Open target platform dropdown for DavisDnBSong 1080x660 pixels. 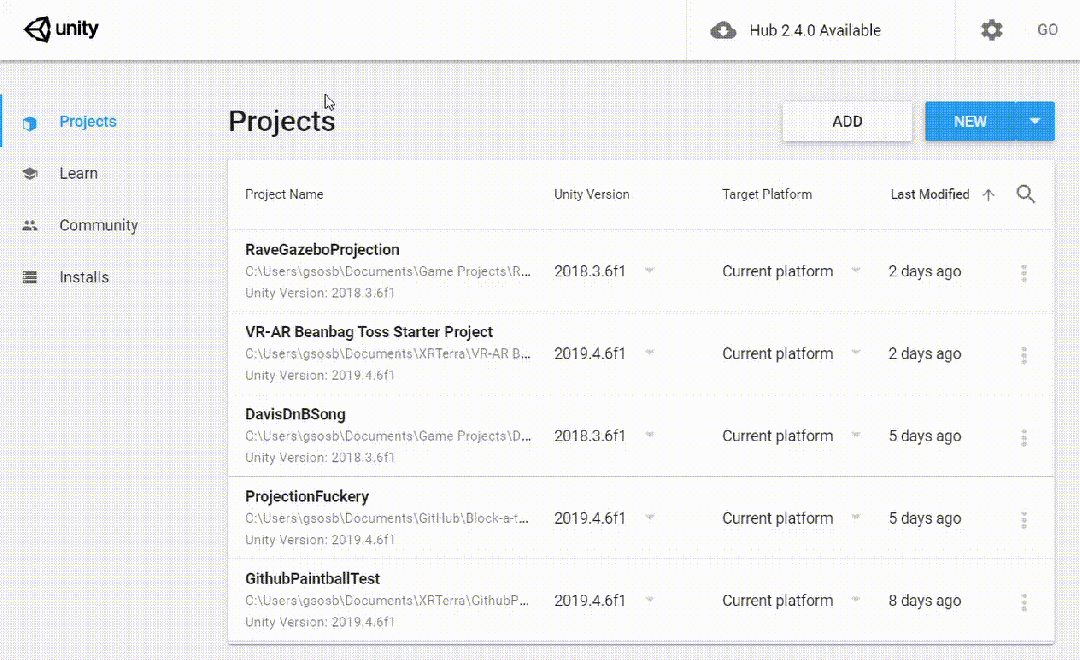855,435
